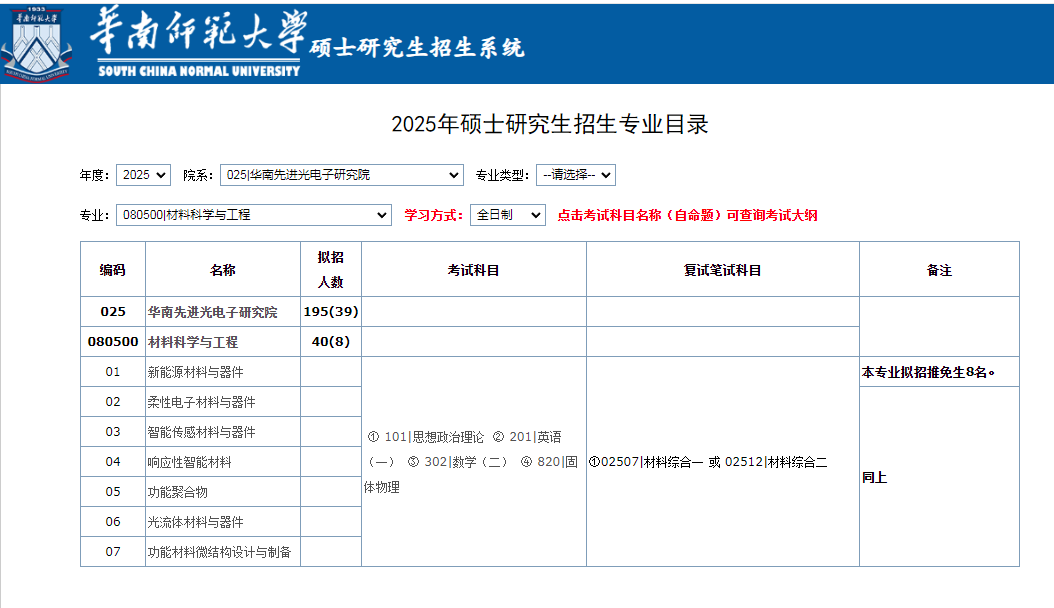This screenshot has height=608, width=1054.
Task: Click the code cell 080500
Action: (x=113, y=341)
